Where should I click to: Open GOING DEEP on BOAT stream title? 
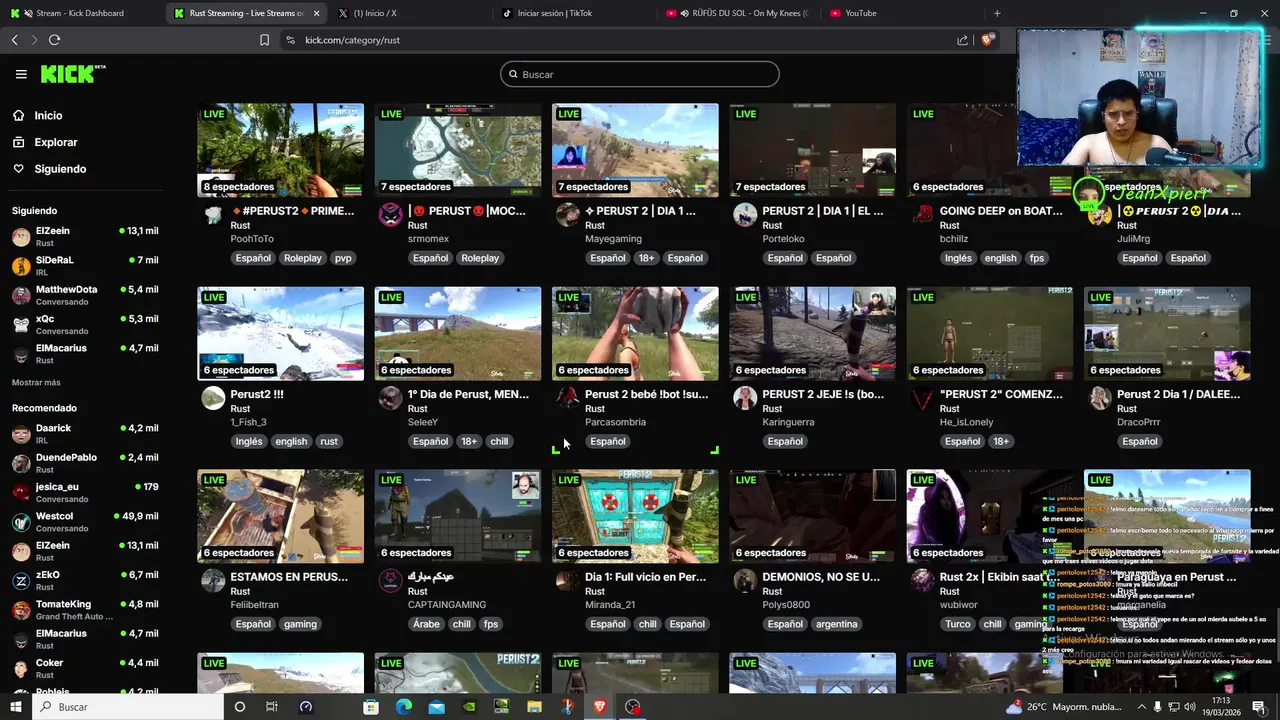pyautogui.click(x=1001, y=211)
